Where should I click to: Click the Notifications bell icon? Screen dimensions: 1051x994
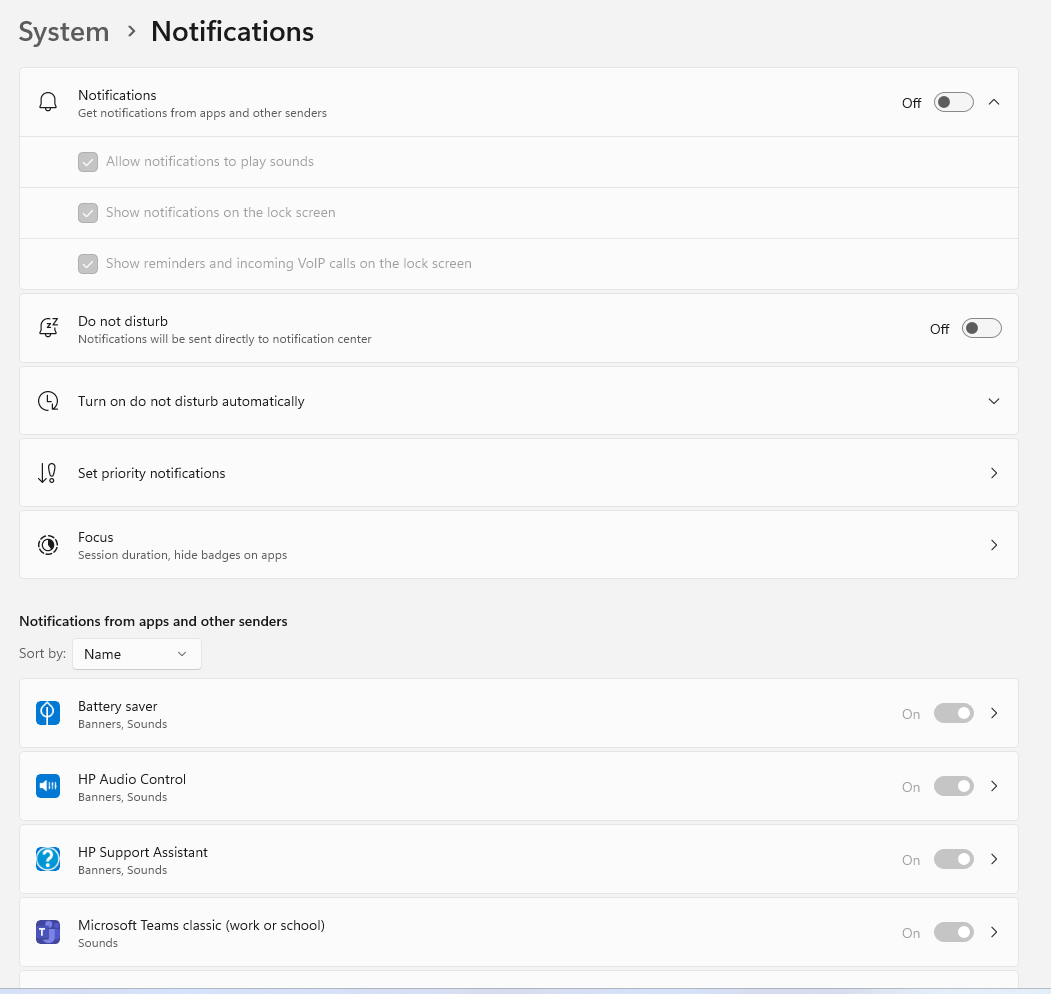[48, 102]
